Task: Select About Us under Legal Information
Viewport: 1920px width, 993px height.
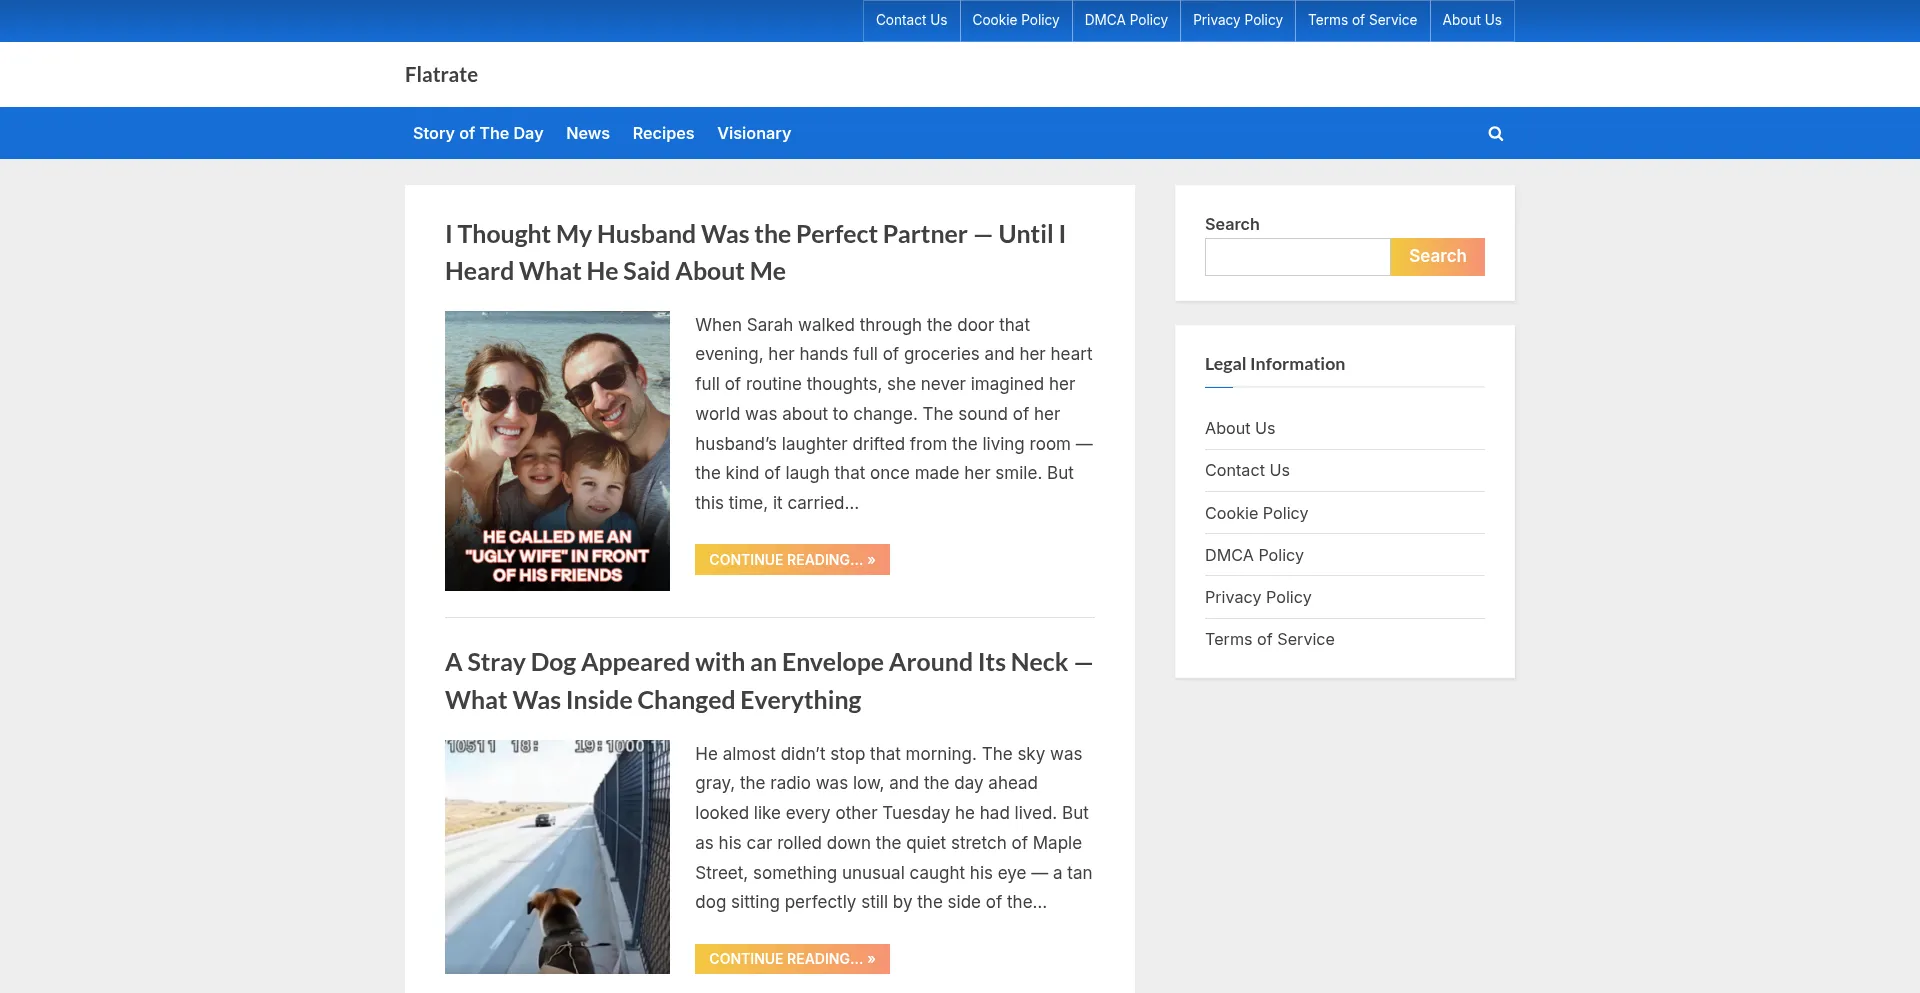Action: [x=1239, y=428]
